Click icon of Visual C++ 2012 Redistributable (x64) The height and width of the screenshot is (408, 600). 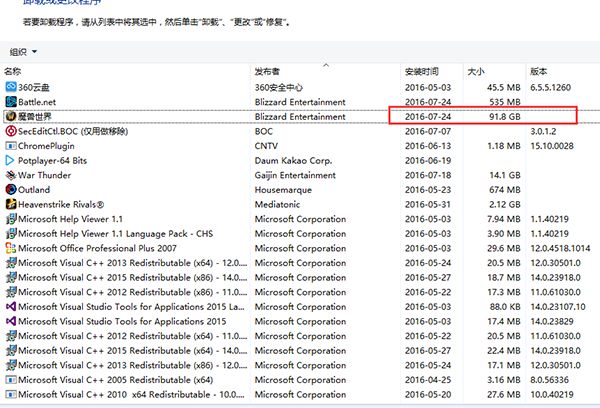coord(11,336)
